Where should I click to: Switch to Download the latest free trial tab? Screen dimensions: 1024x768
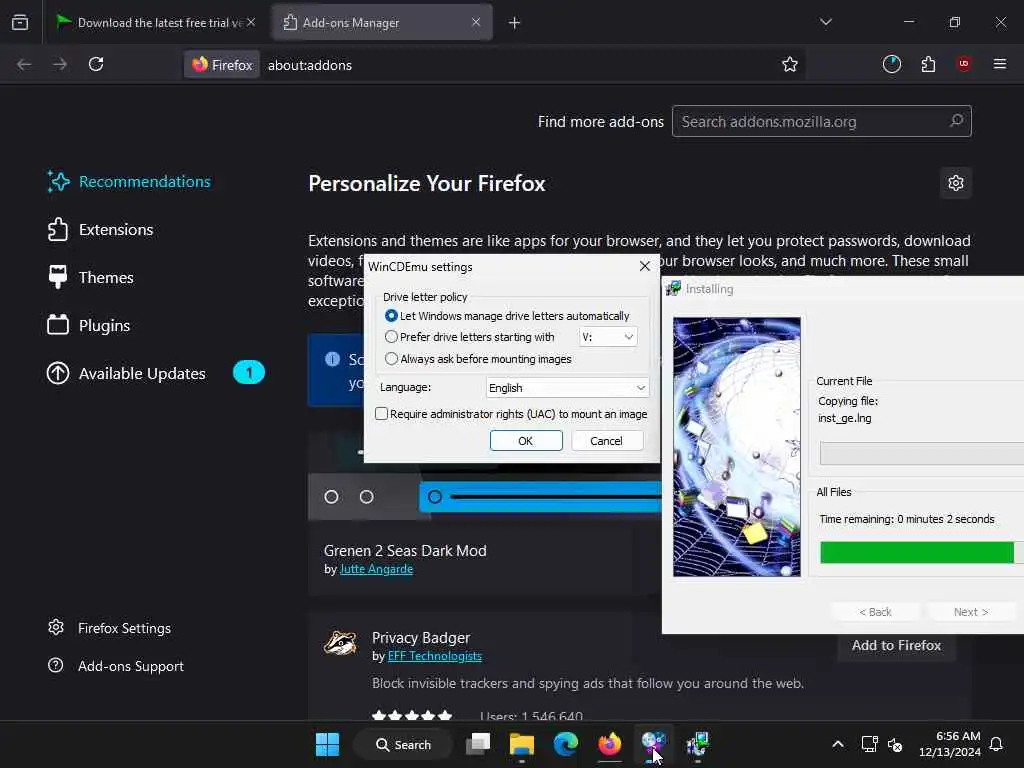157,23
